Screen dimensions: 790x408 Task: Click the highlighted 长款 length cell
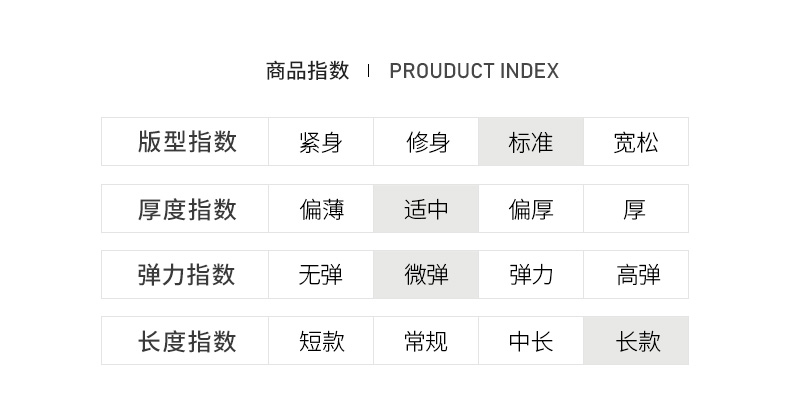coord(636,341)
